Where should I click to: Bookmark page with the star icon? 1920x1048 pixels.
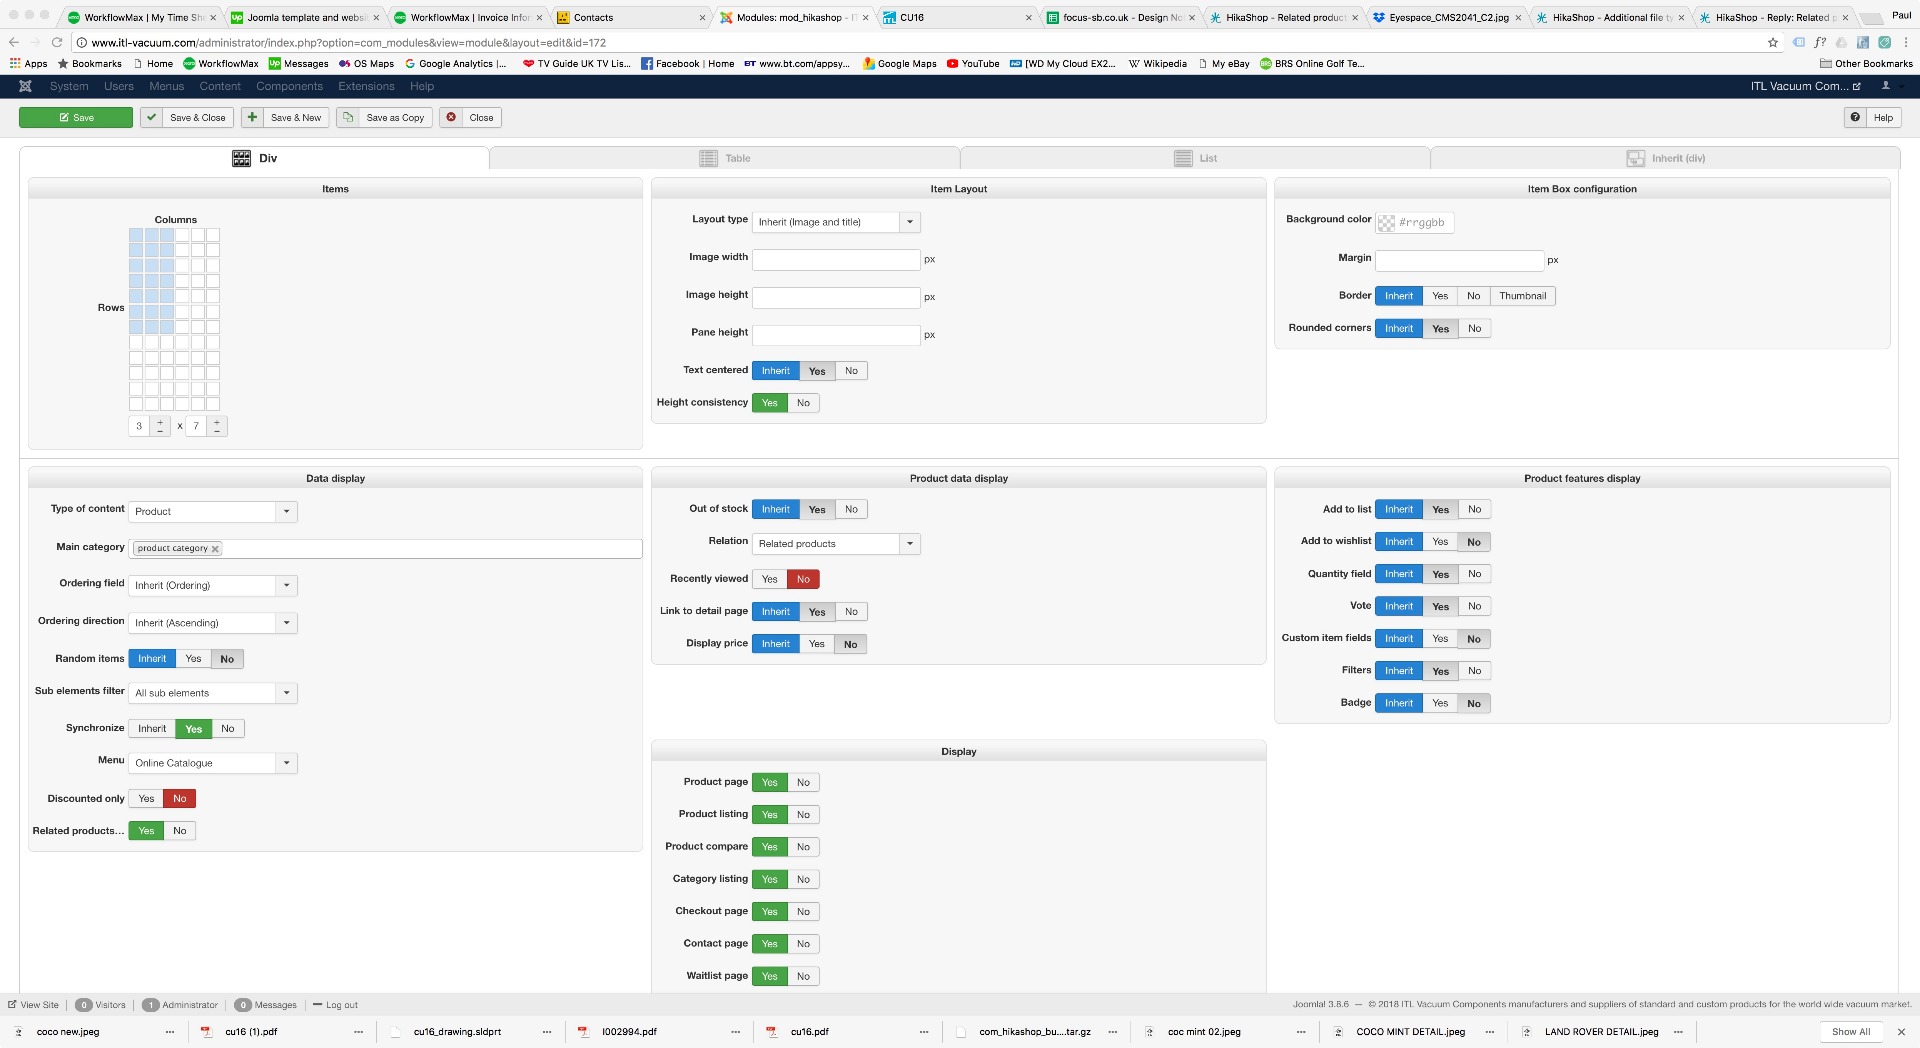[1773, 43]
